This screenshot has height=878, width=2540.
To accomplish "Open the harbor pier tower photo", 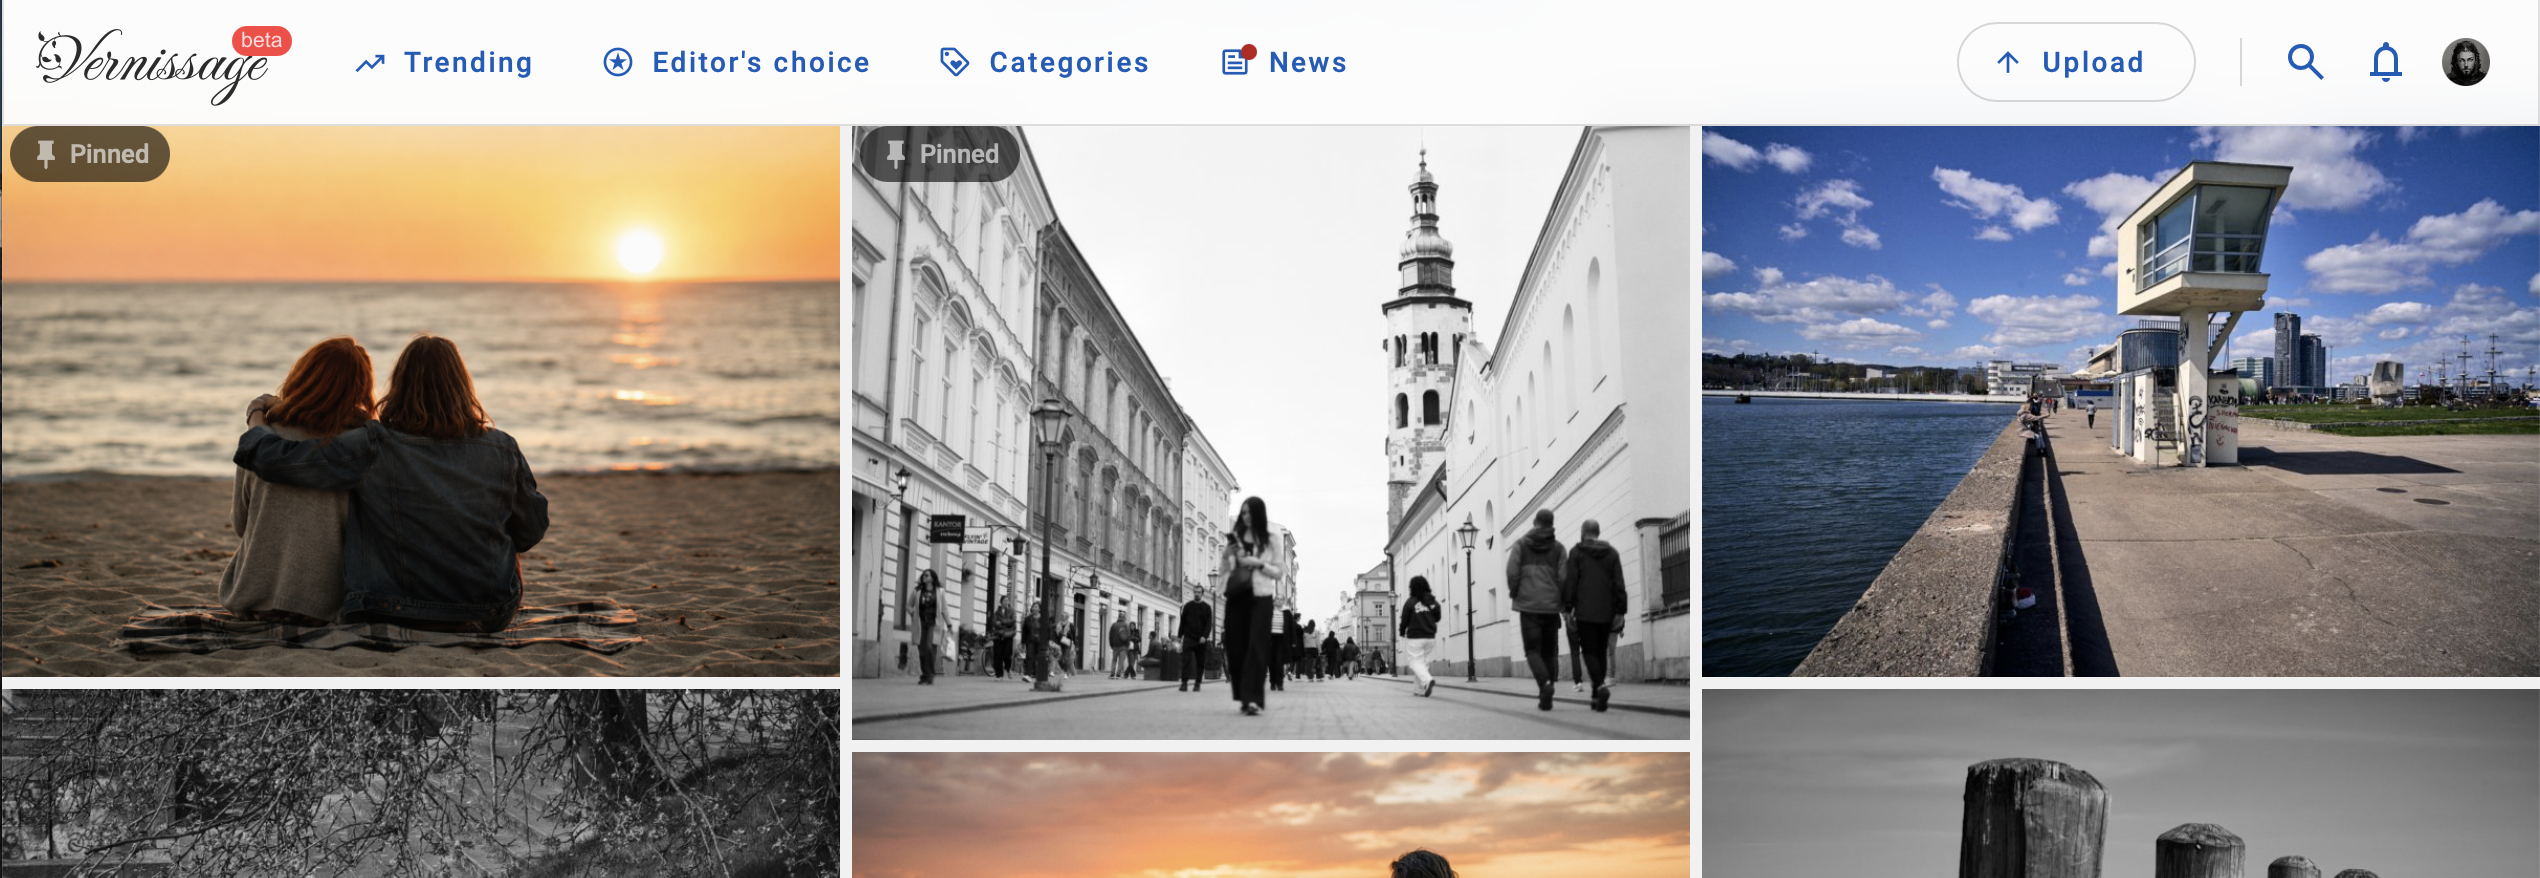I will pyautogui.click(x=2121, y=401).
